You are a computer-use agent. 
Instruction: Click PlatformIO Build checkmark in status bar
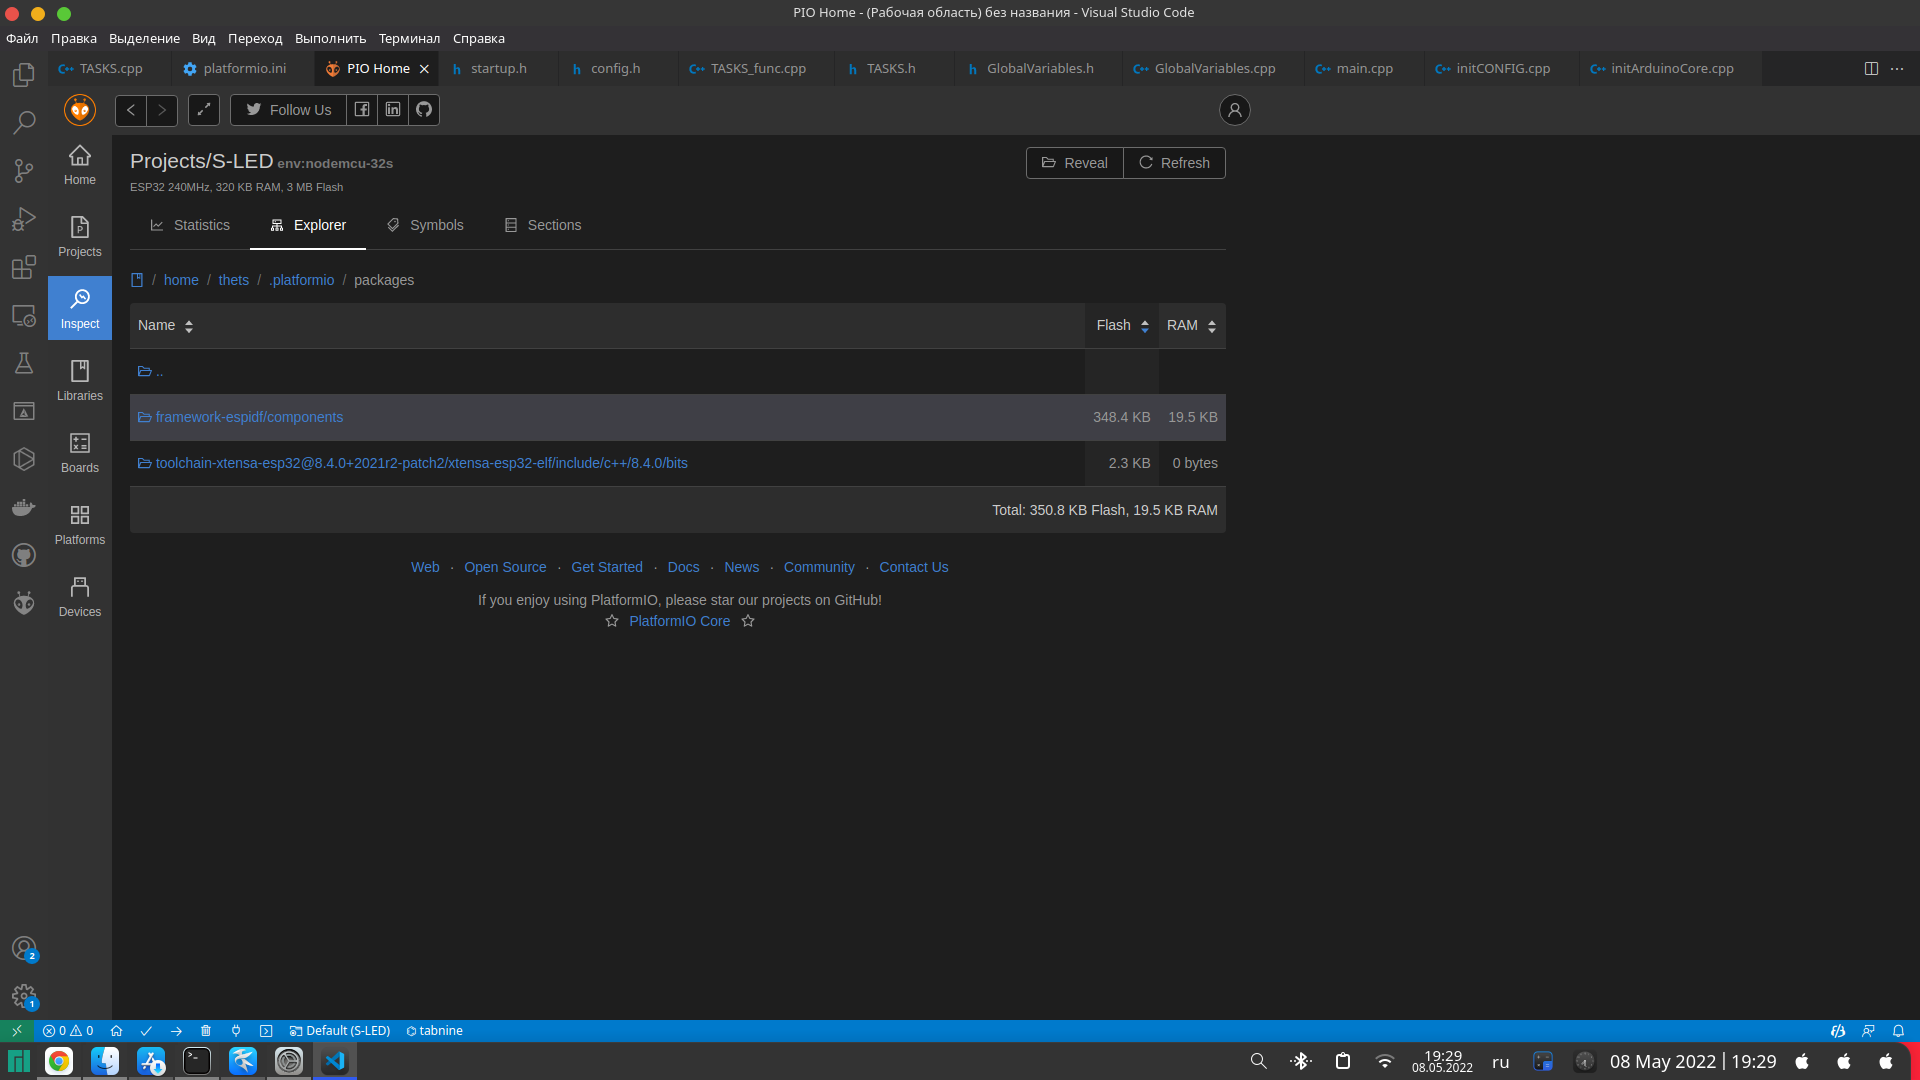[146, 1031]
